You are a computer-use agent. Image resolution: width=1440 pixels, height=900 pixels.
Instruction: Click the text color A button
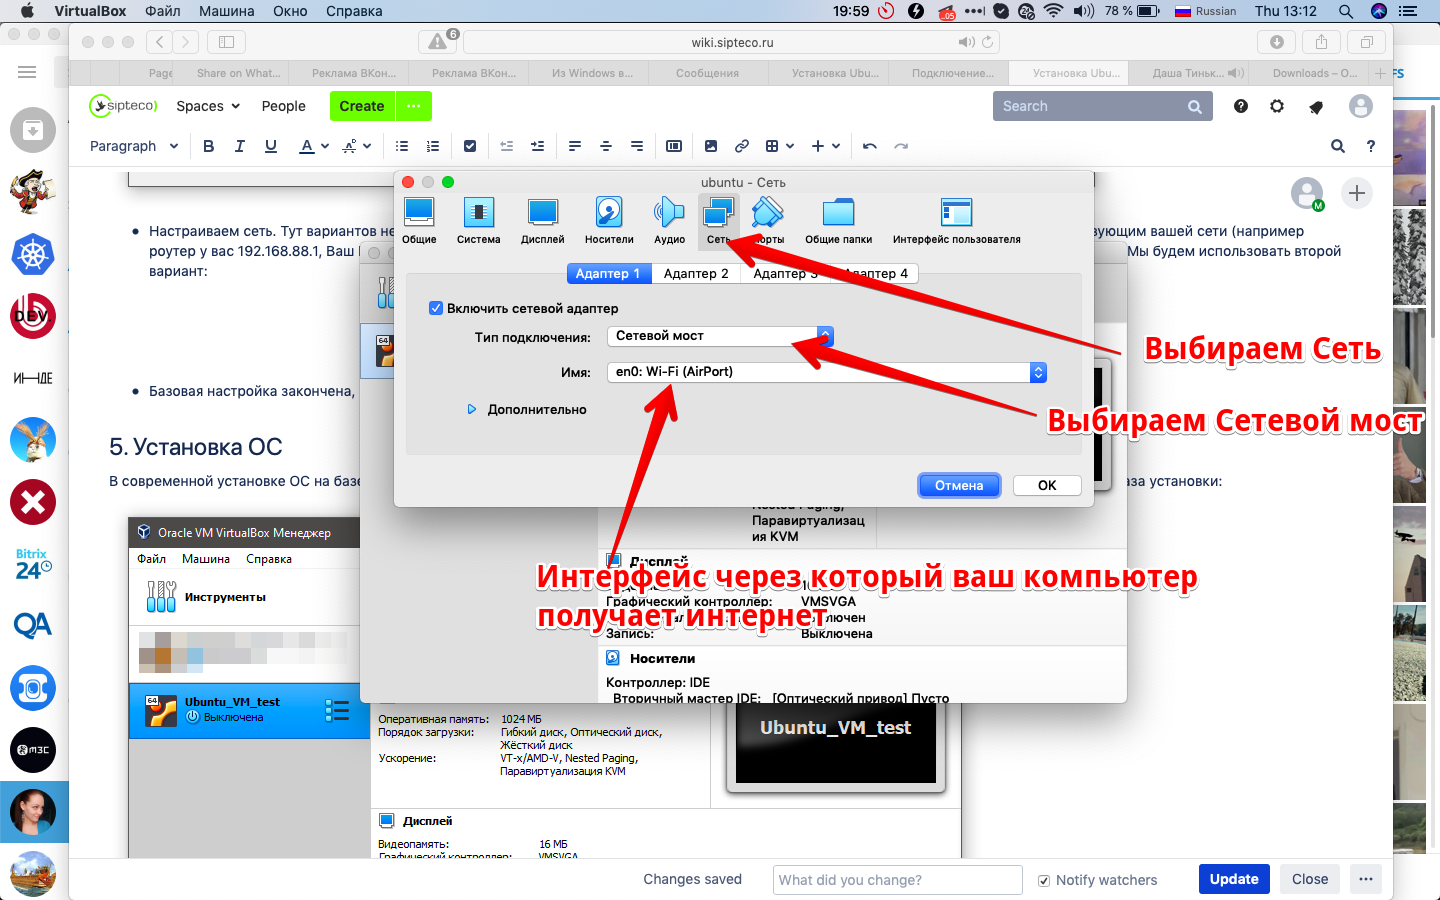[x=307, y=146]
